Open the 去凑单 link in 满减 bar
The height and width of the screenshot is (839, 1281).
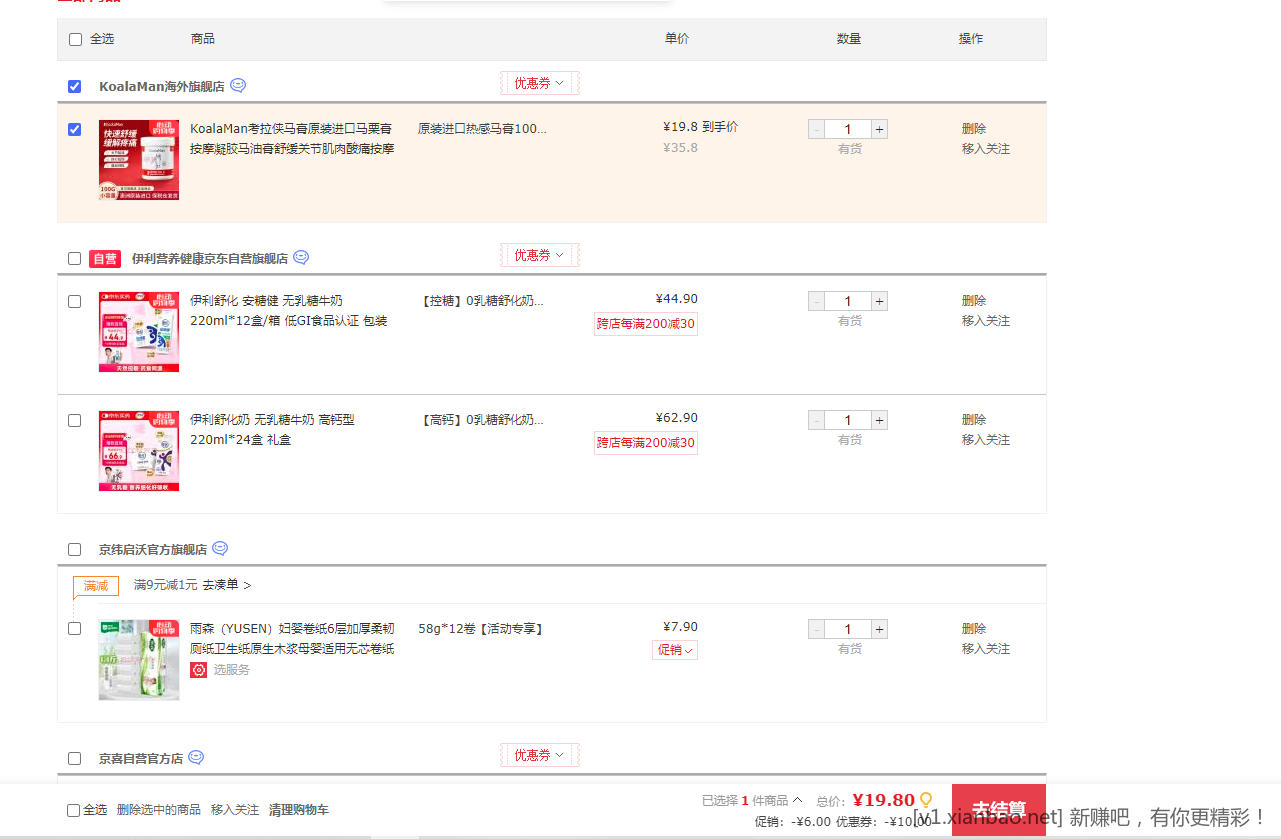coord(222,585)
